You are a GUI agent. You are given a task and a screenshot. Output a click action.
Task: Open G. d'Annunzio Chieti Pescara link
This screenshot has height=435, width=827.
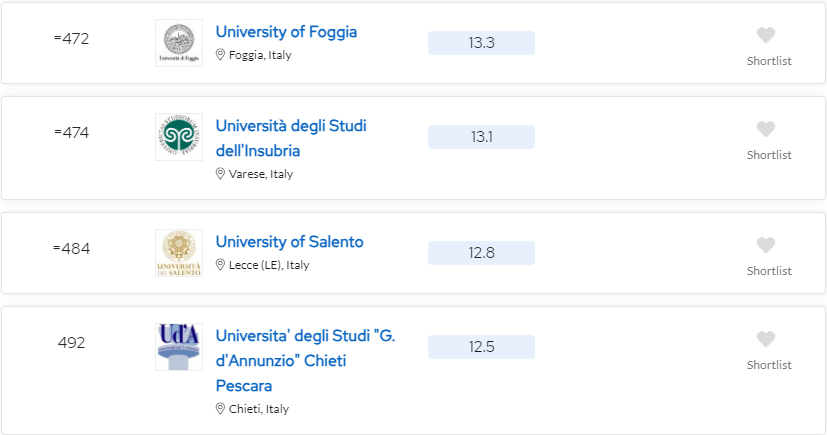pos(305,361)
